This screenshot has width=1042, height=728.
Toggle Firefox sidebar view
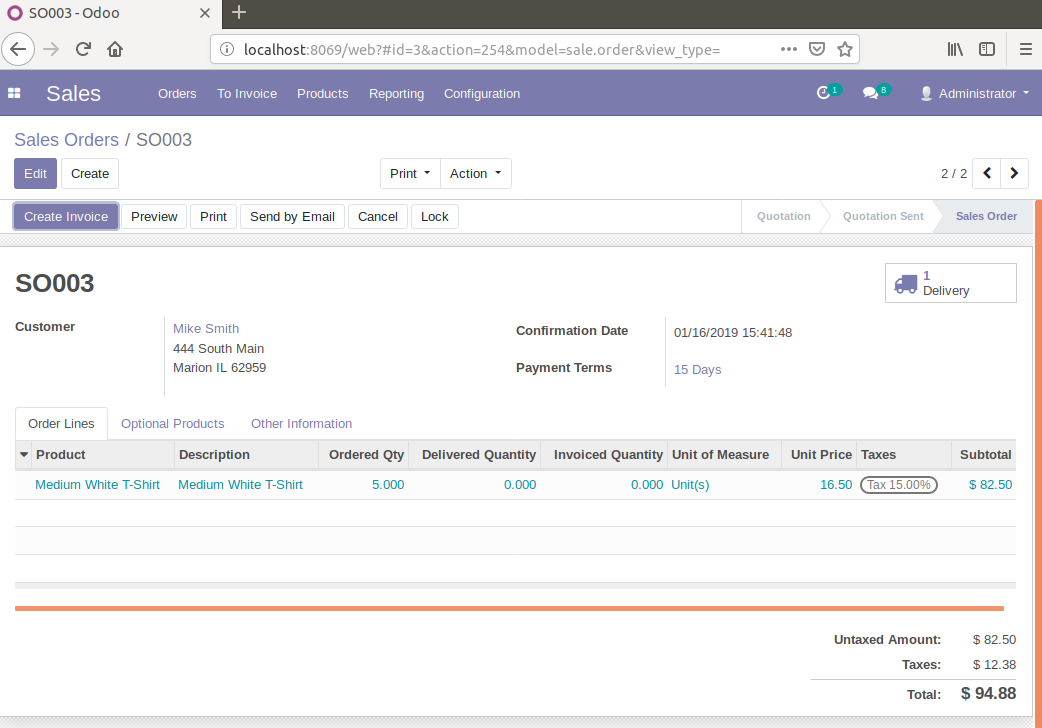(x=987, y=49)
